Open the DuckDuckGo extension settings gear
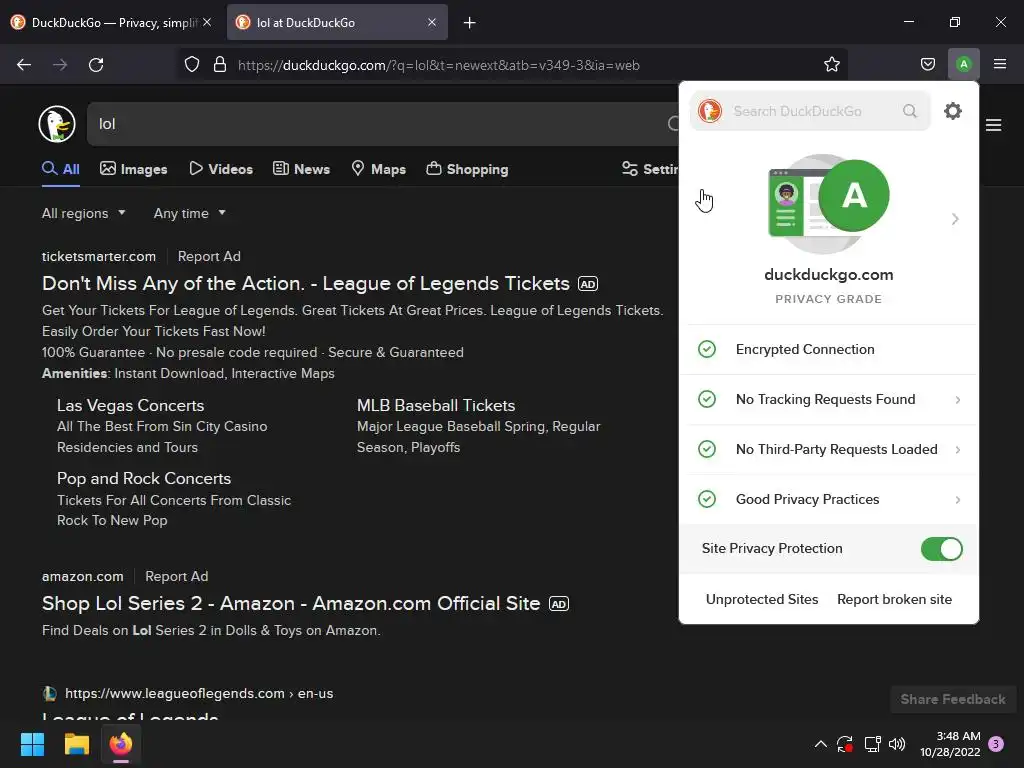Screen dimensions: 1024x768 [x=953, y=111]
